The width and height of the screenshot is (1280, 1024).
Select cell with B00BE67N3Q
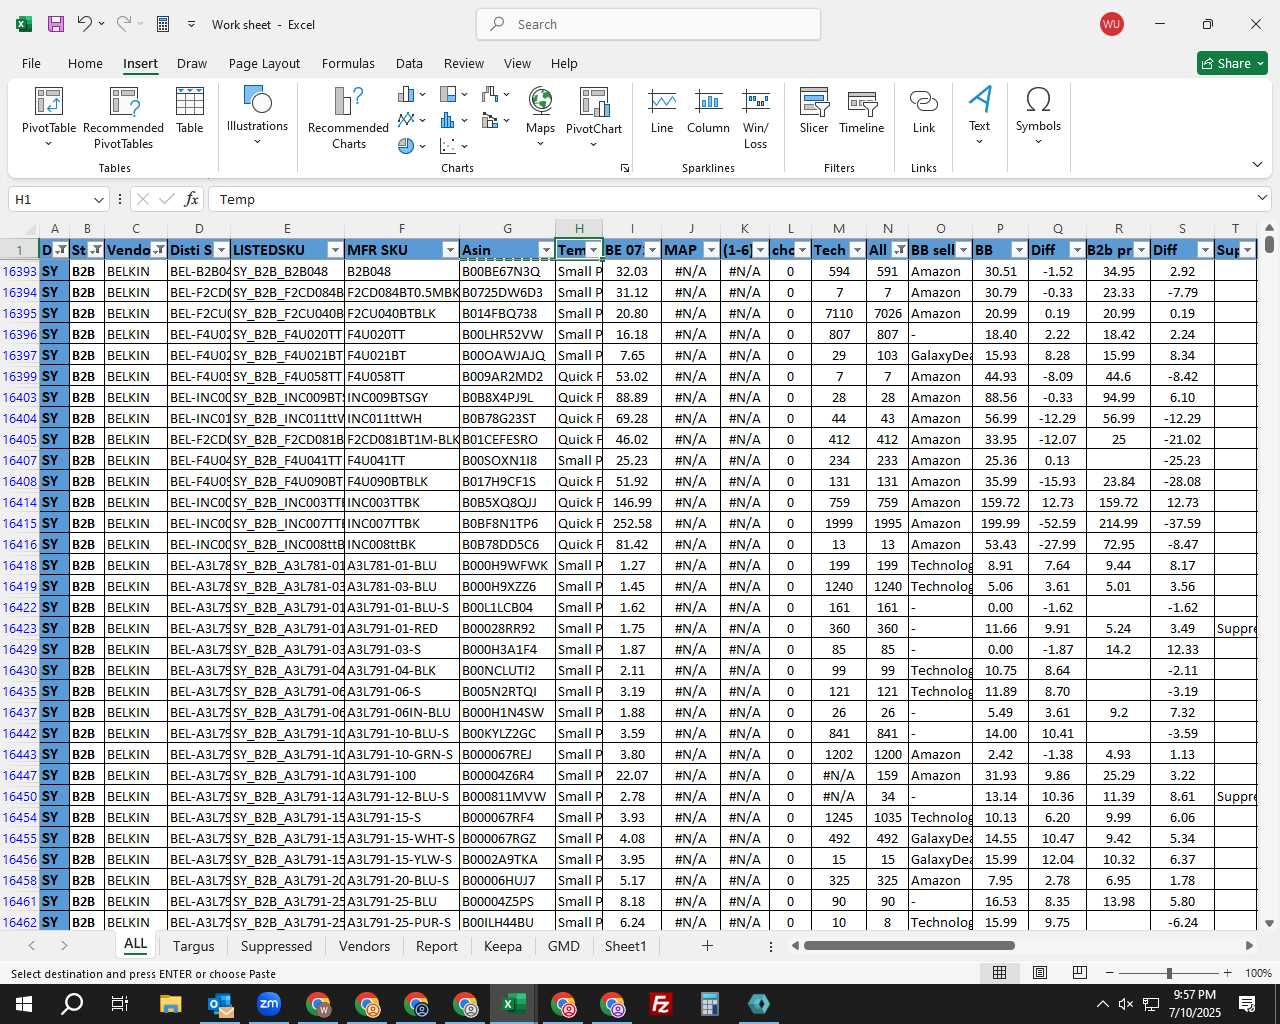click(x=507, y=271)
